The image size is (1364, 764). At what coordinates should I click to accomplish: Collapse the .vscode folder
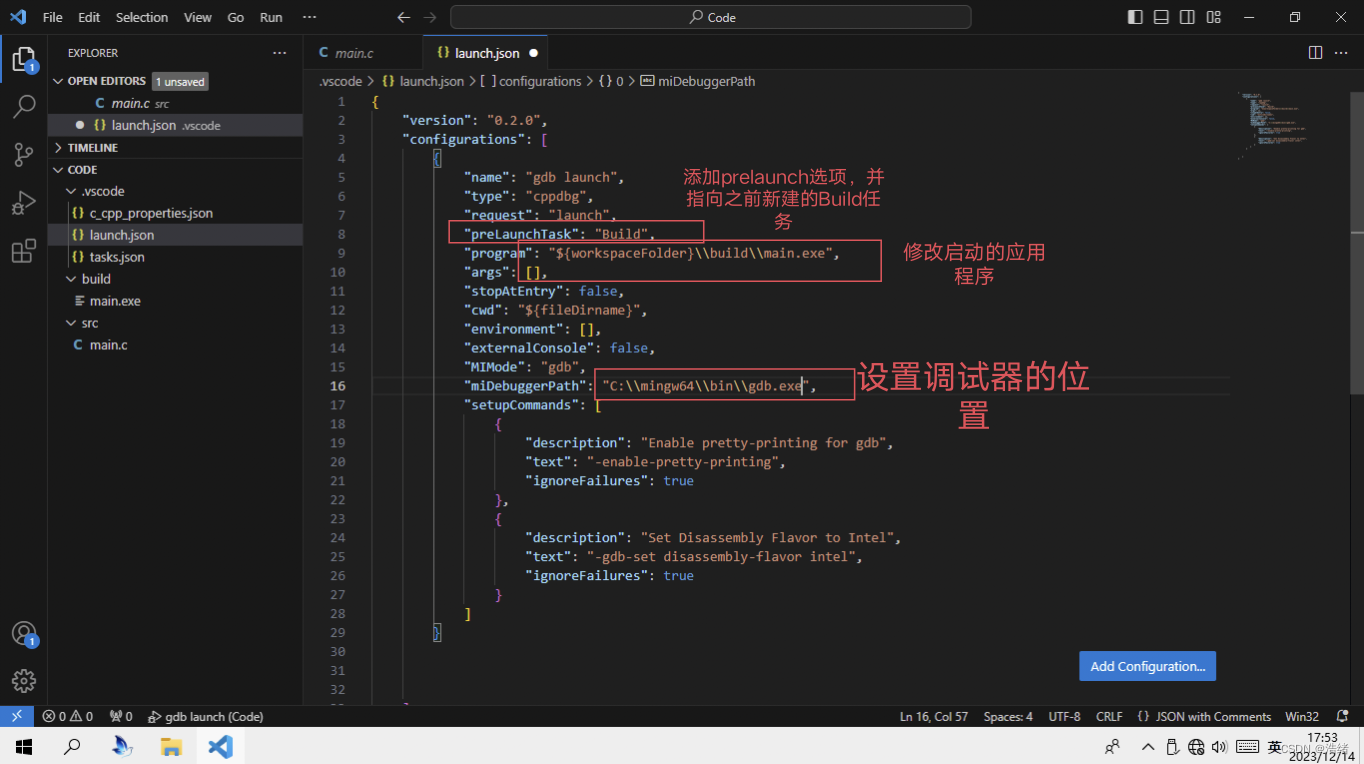[103, 191]
